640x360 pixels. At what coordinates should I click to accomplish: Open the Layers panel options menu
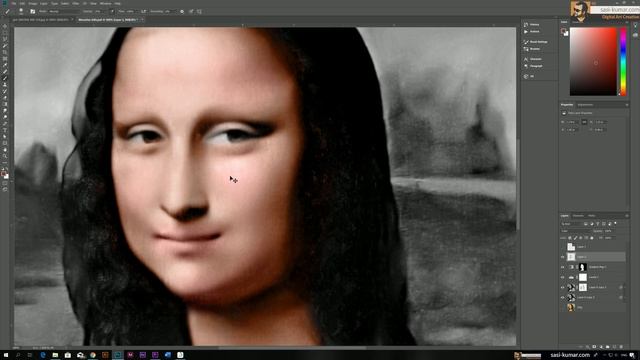pyautogui.click(x=627, y=216)
